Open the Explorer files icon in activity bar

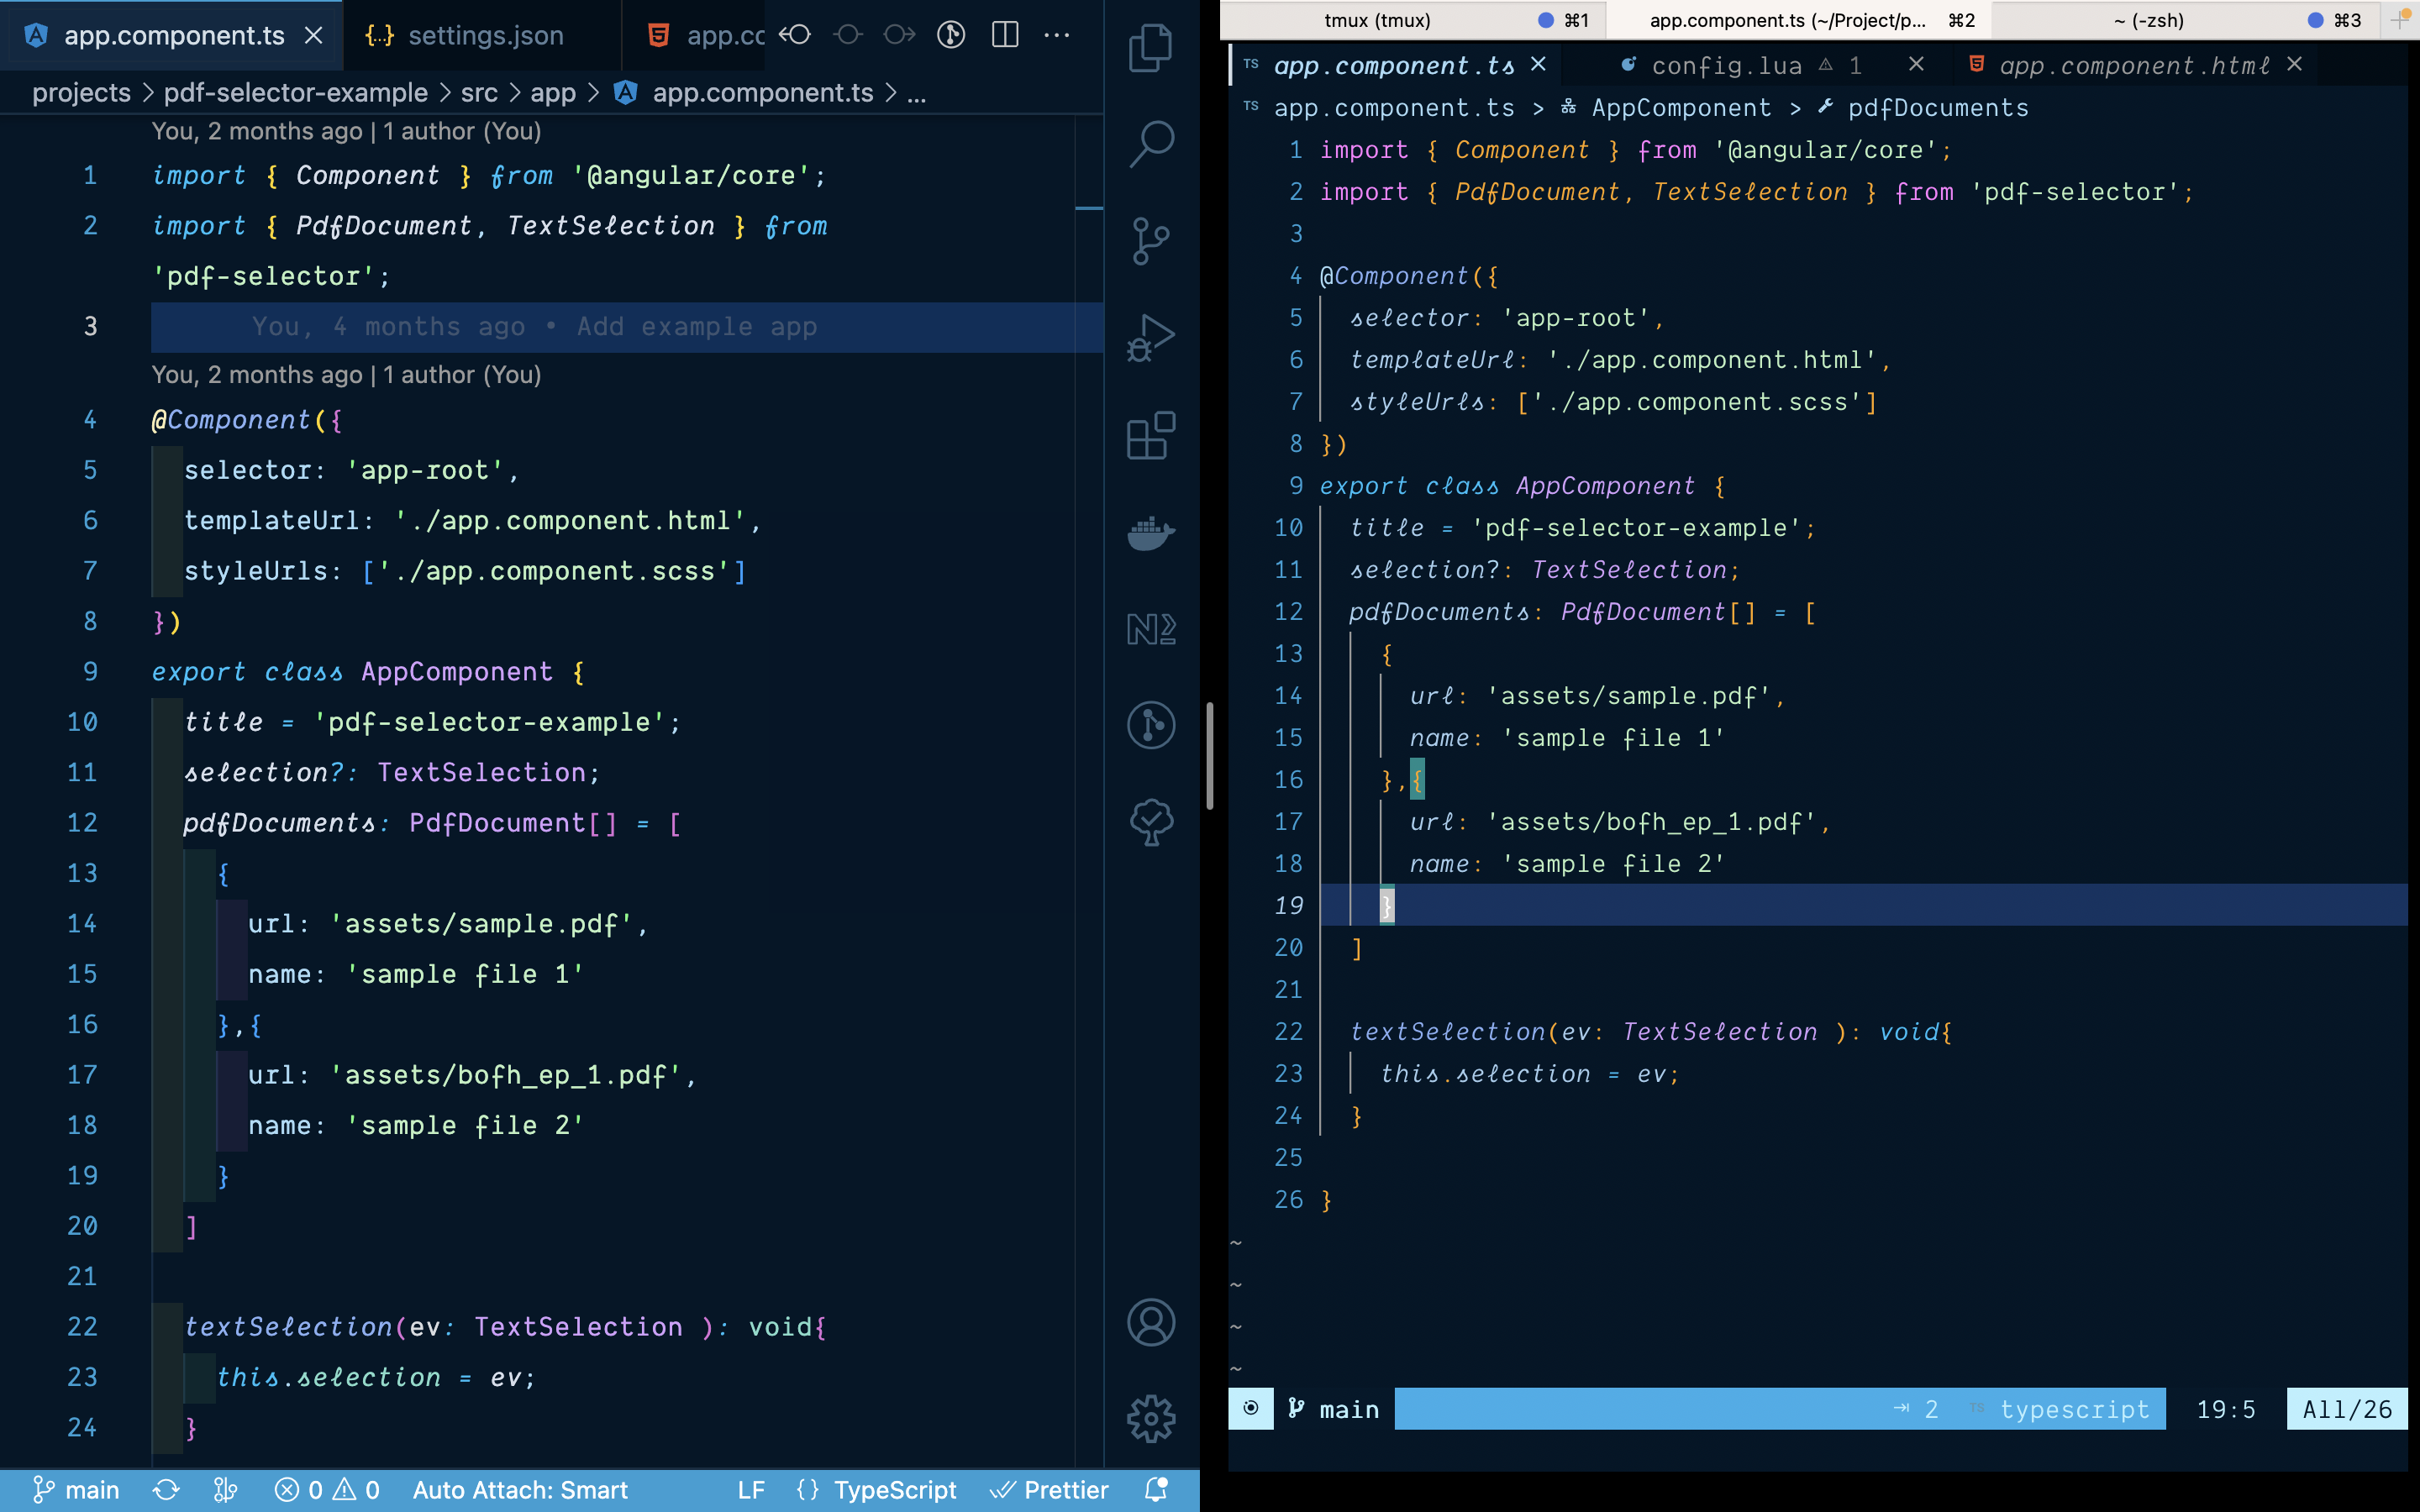1150,47
